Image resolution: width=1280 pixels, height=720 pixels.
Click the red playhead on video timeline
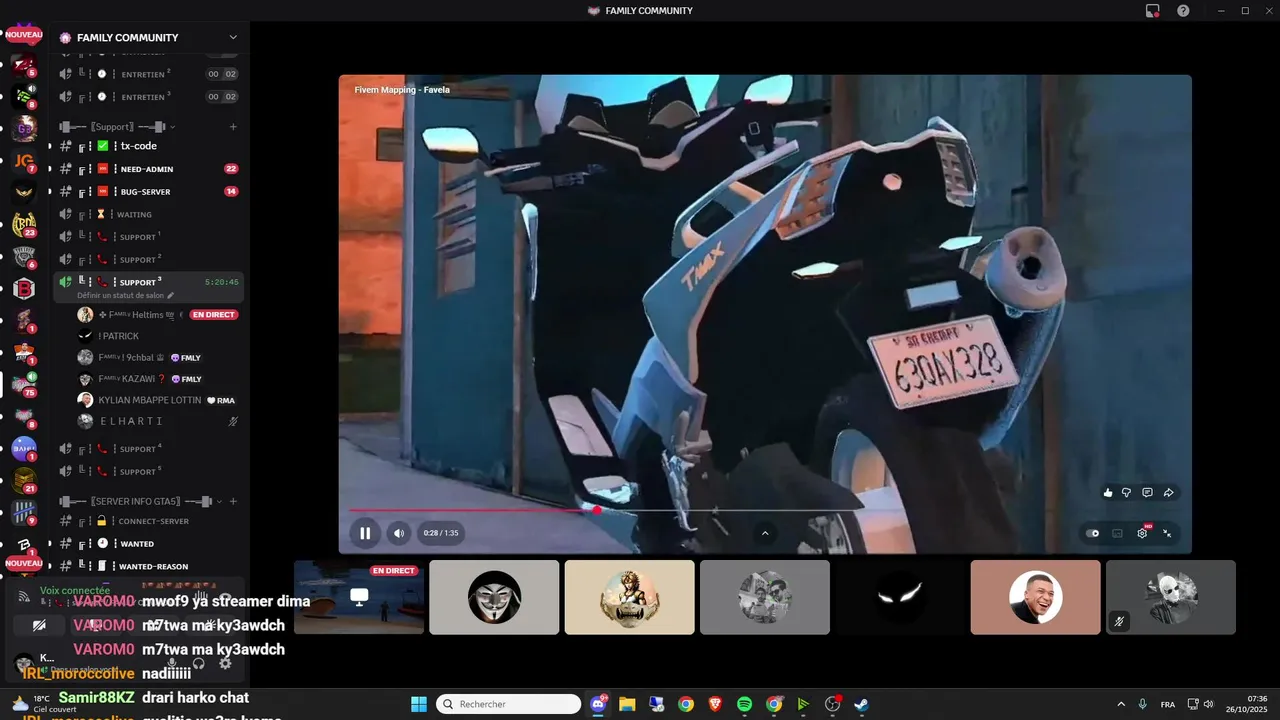[x=597, y=510]
